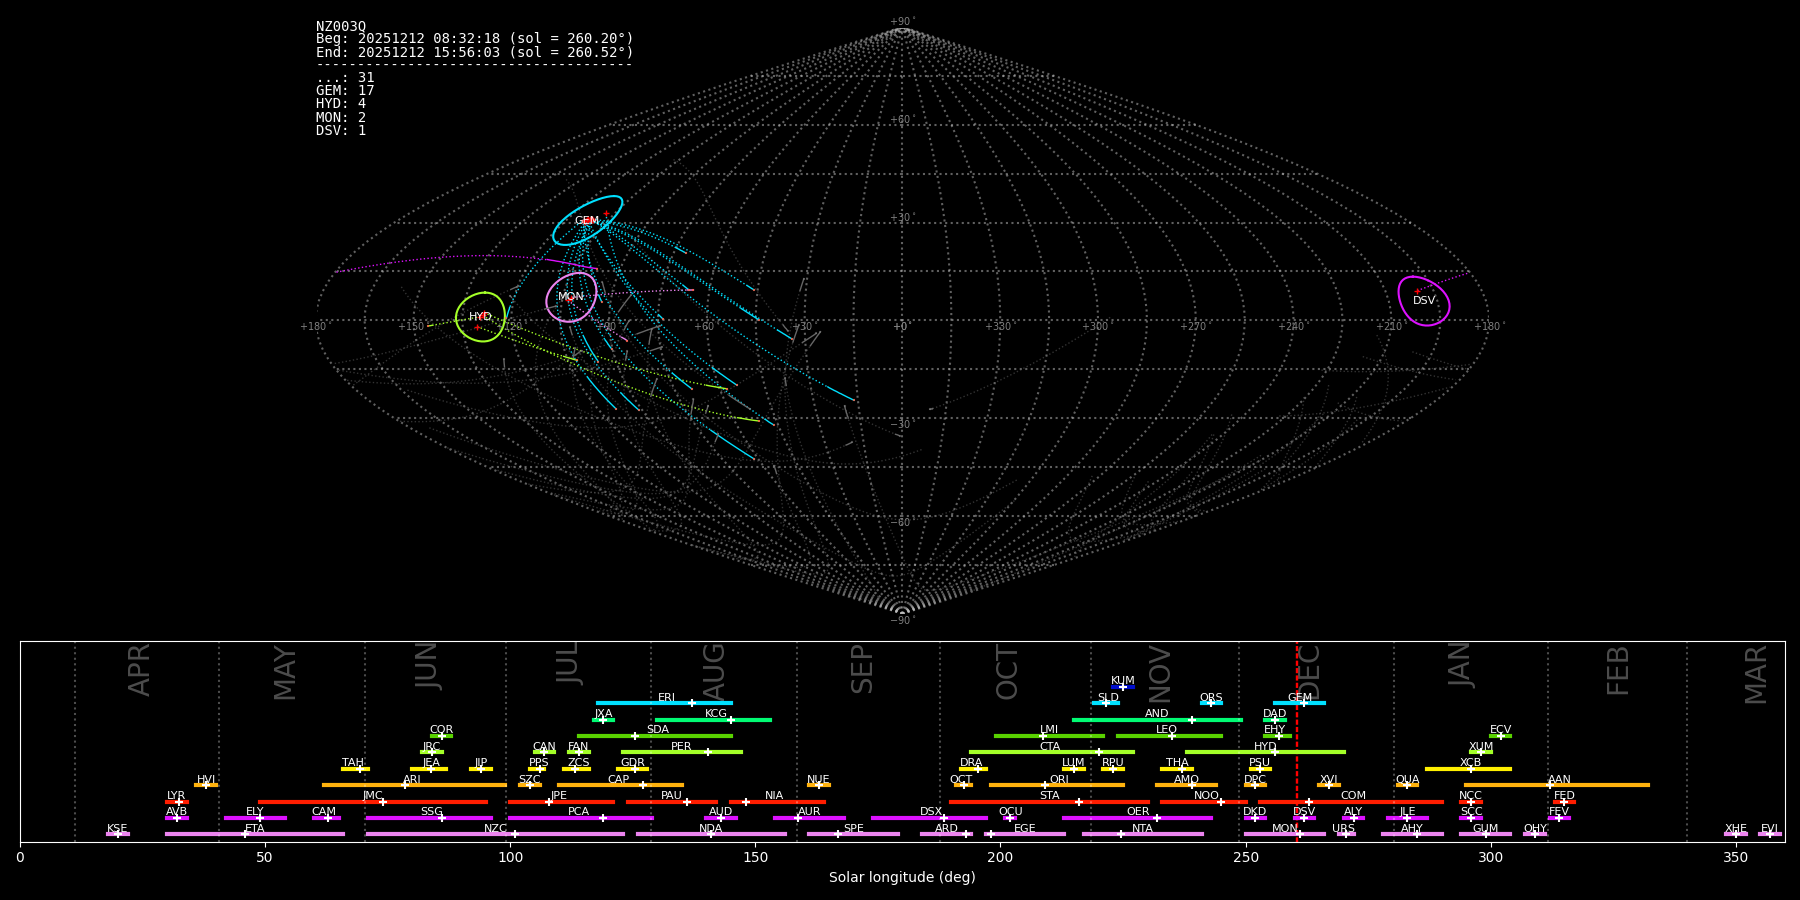Viewport: 1800px width, 900px height.
Task: Click the ARI shower label in timeline
Action: click(412, 780)
